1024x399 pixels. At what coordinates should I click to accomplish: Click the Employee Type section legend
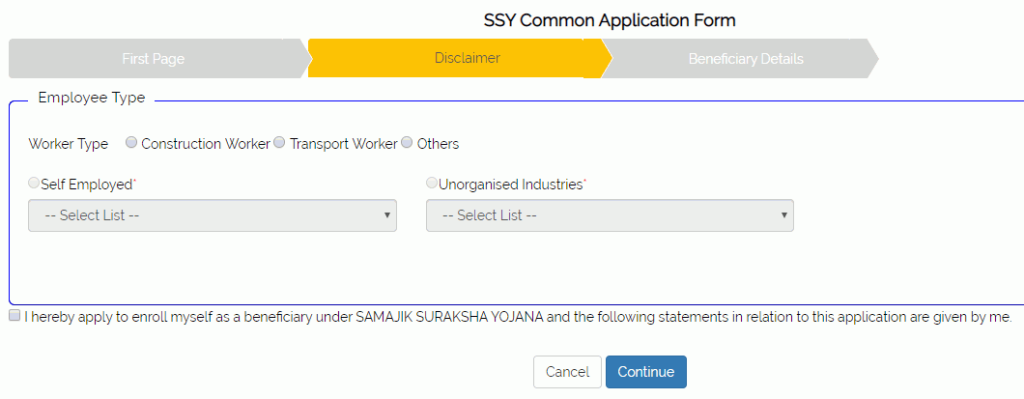point(91,98)
